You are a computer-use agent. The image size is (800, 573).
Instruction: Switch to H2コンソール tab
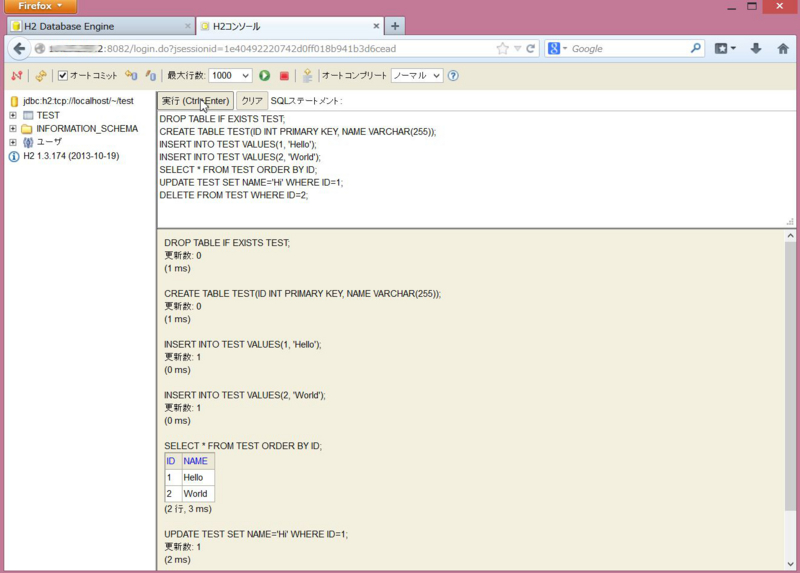[289, 26]
